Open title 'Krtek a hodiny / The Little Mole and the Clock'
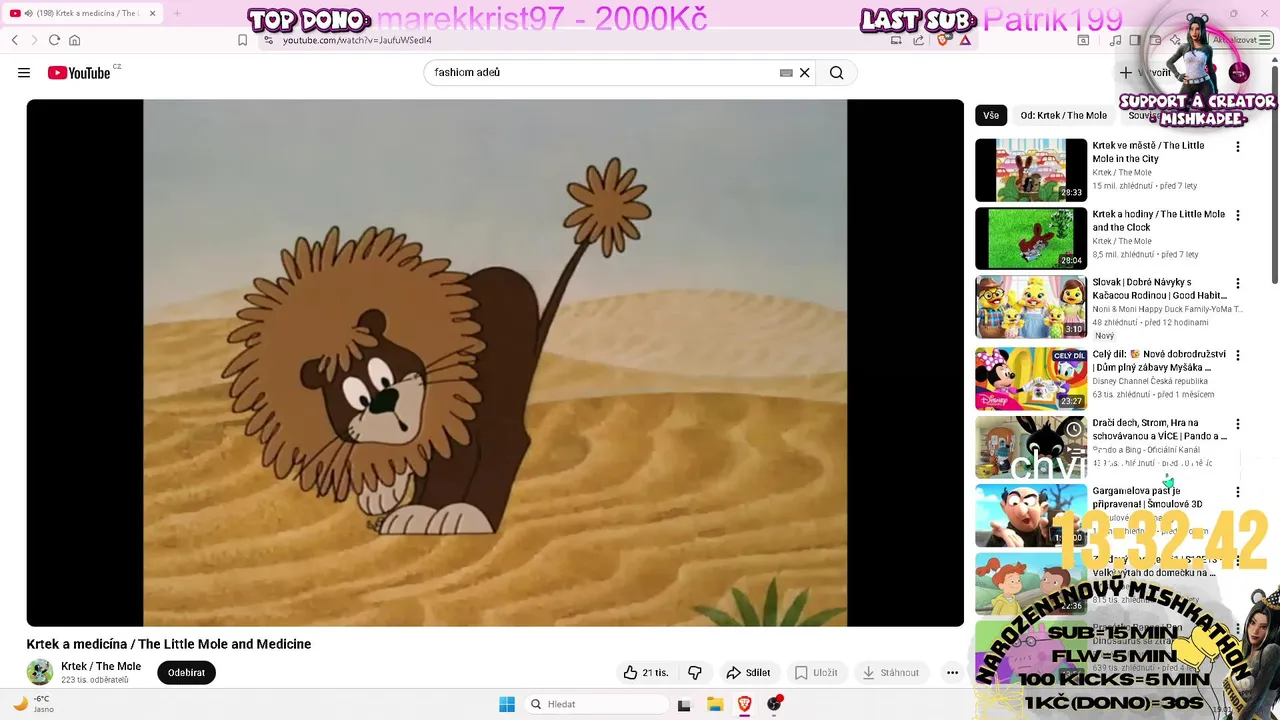Screen dimensions: 1280x720 (x=1158, y=220)
